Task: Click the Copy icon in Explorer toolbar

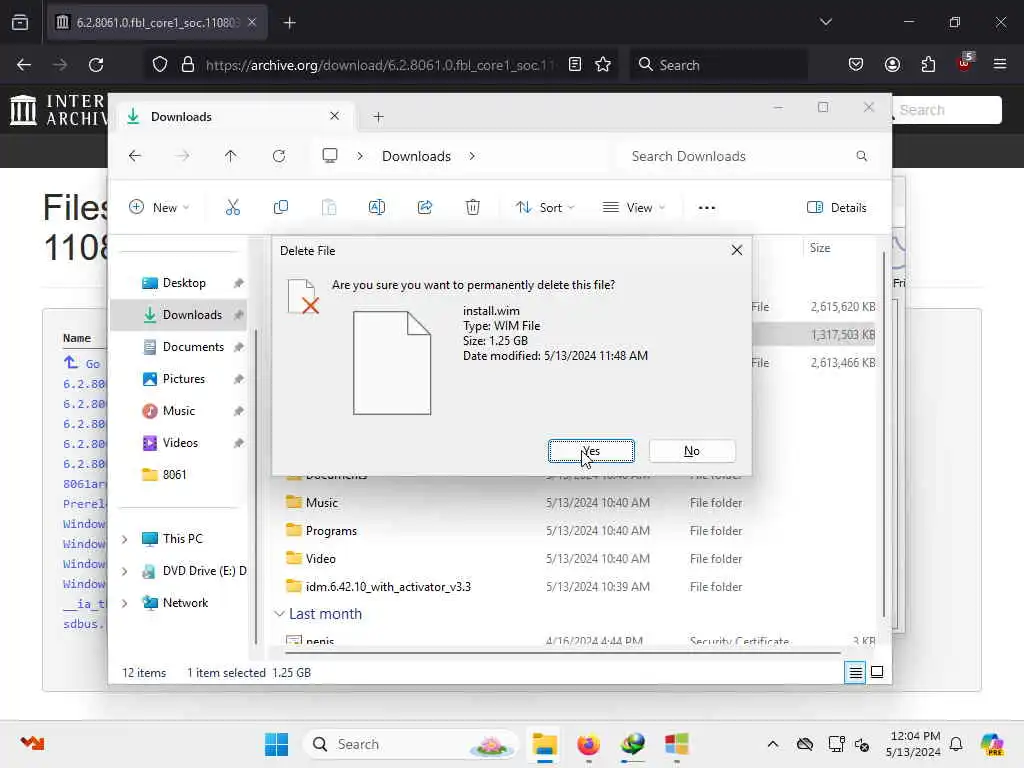Action: pyautogui.click(x=281, y=208)
